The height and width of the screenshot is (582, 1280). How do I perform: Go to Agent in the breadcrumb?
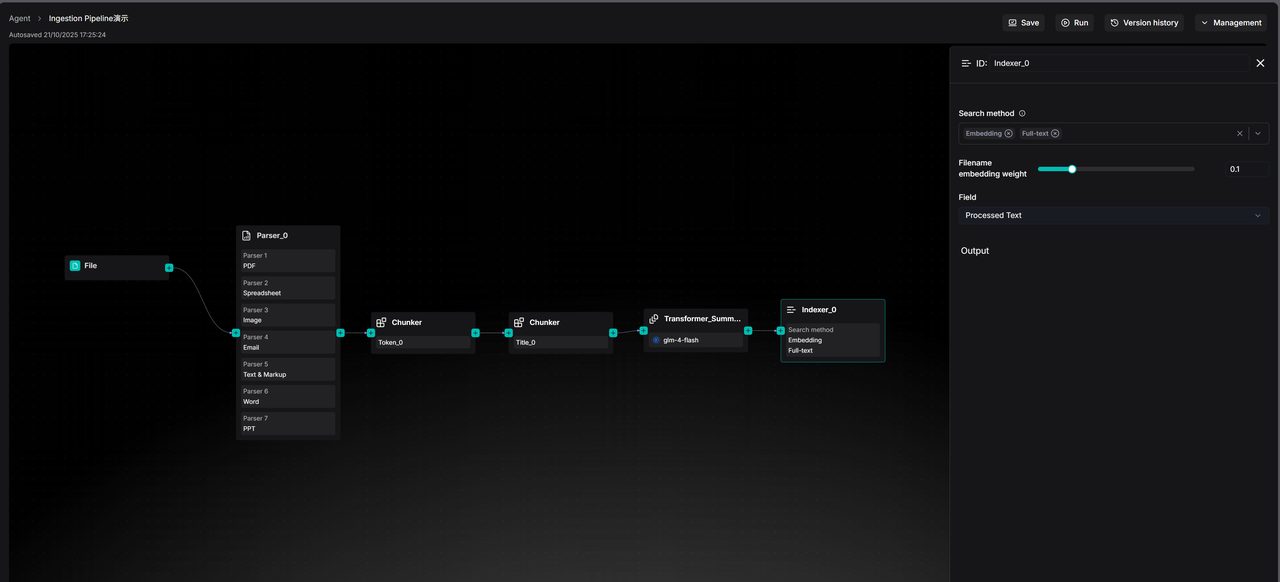tap(20, 19)
